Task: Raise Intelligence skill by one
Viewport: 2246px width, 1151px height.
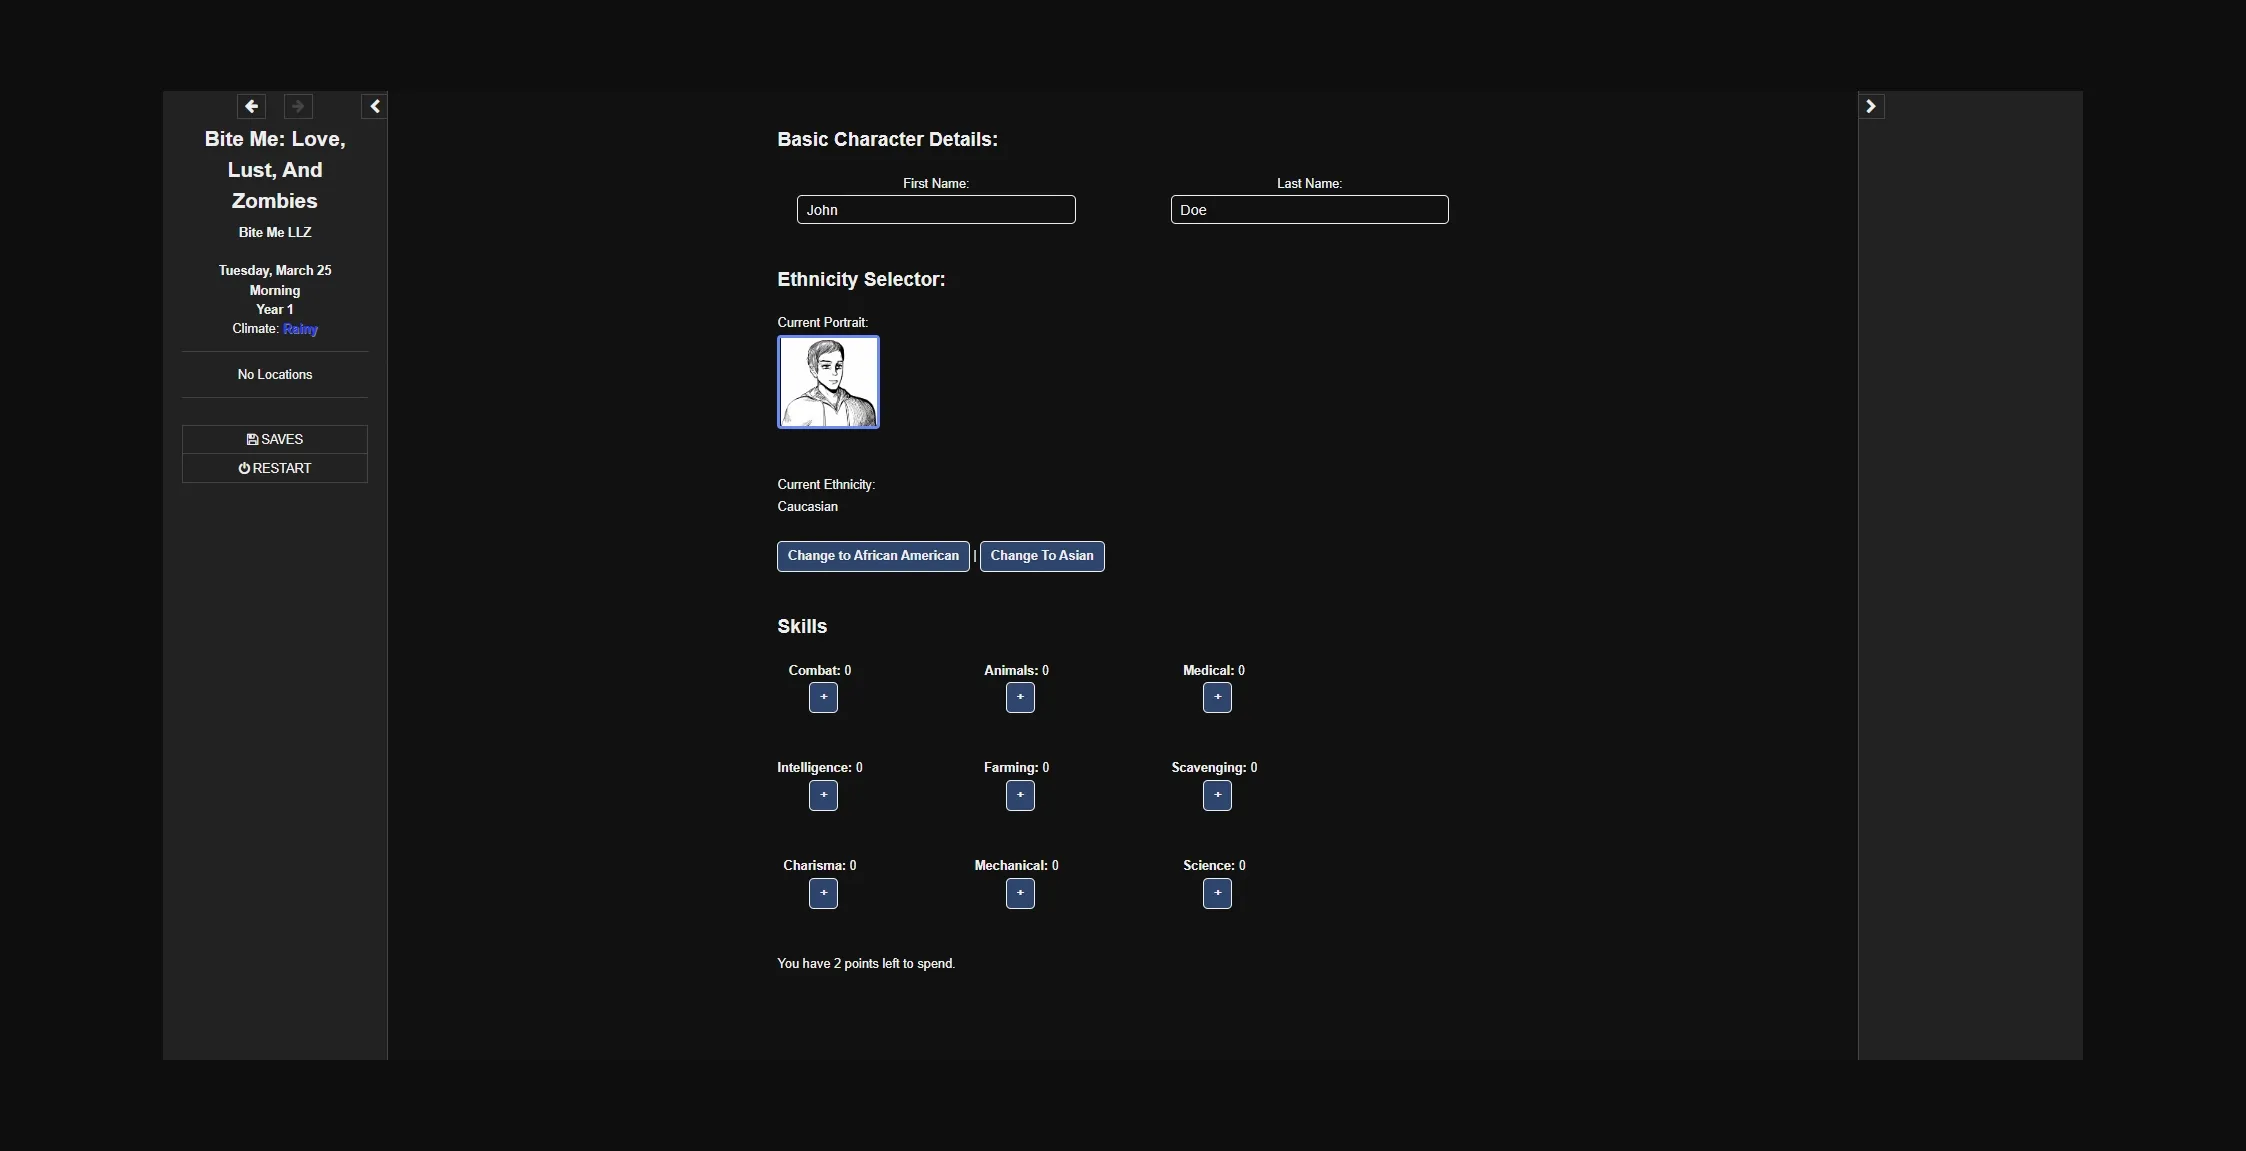Action: pos(823,795)
